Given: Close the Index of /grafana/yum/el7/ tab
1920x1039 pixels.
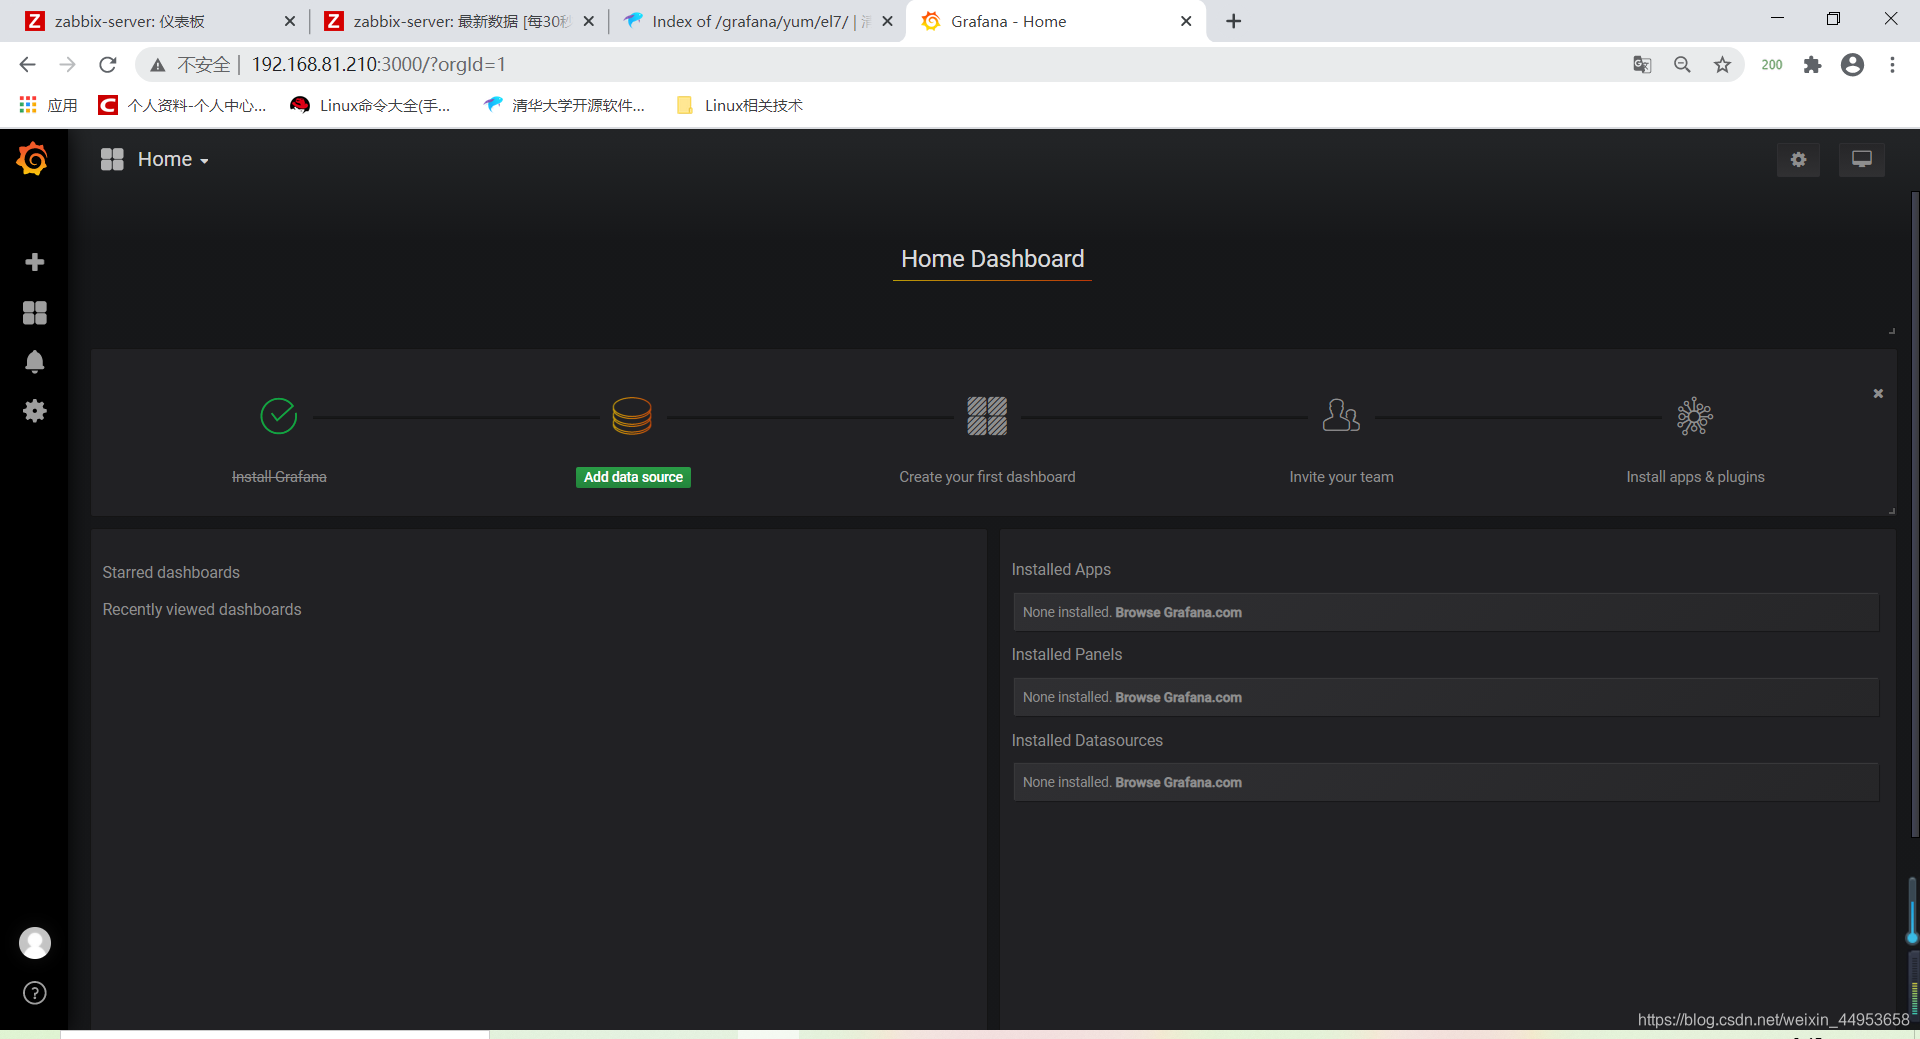Looking at the screenshot, I should pos(887,21).
